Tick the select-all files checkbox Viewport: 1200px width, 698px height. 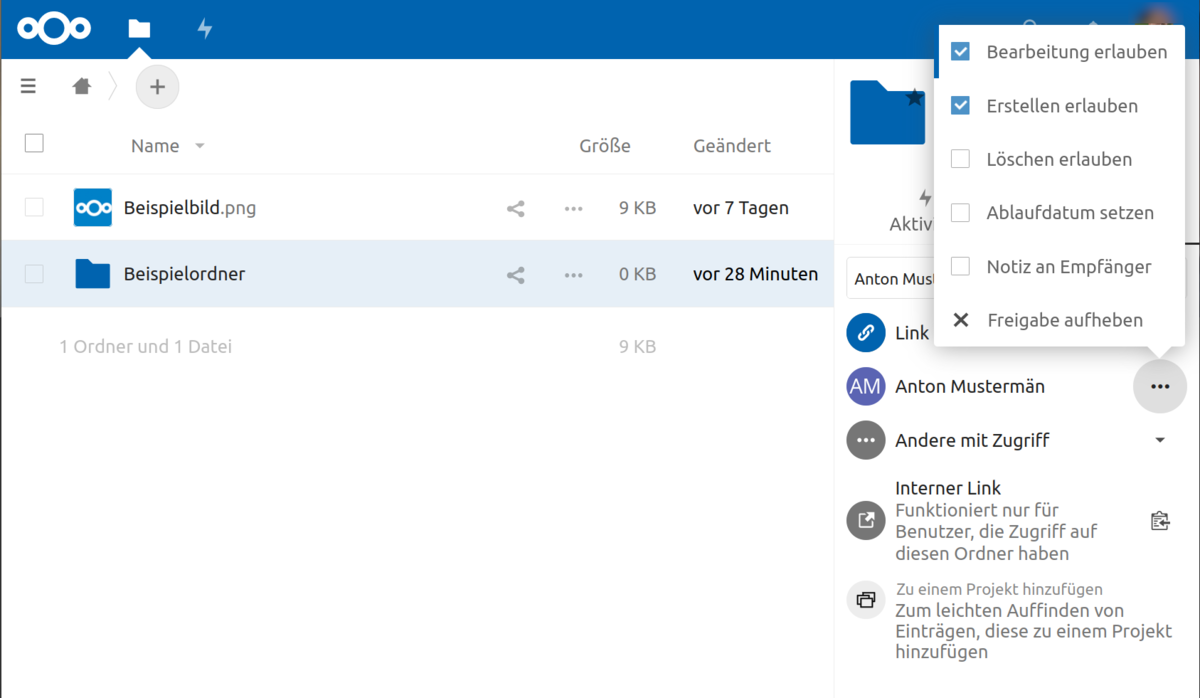click(x=34, y=144)
